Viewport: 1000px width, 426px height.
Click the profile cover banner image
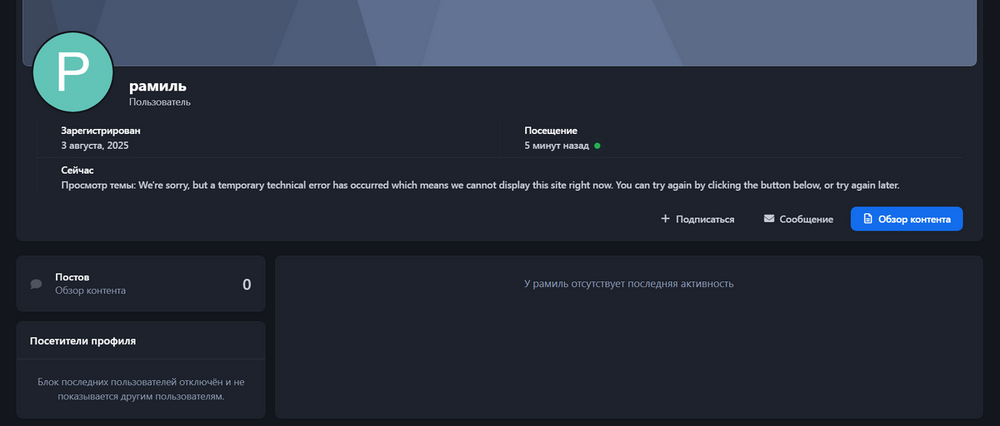point(500,30)
